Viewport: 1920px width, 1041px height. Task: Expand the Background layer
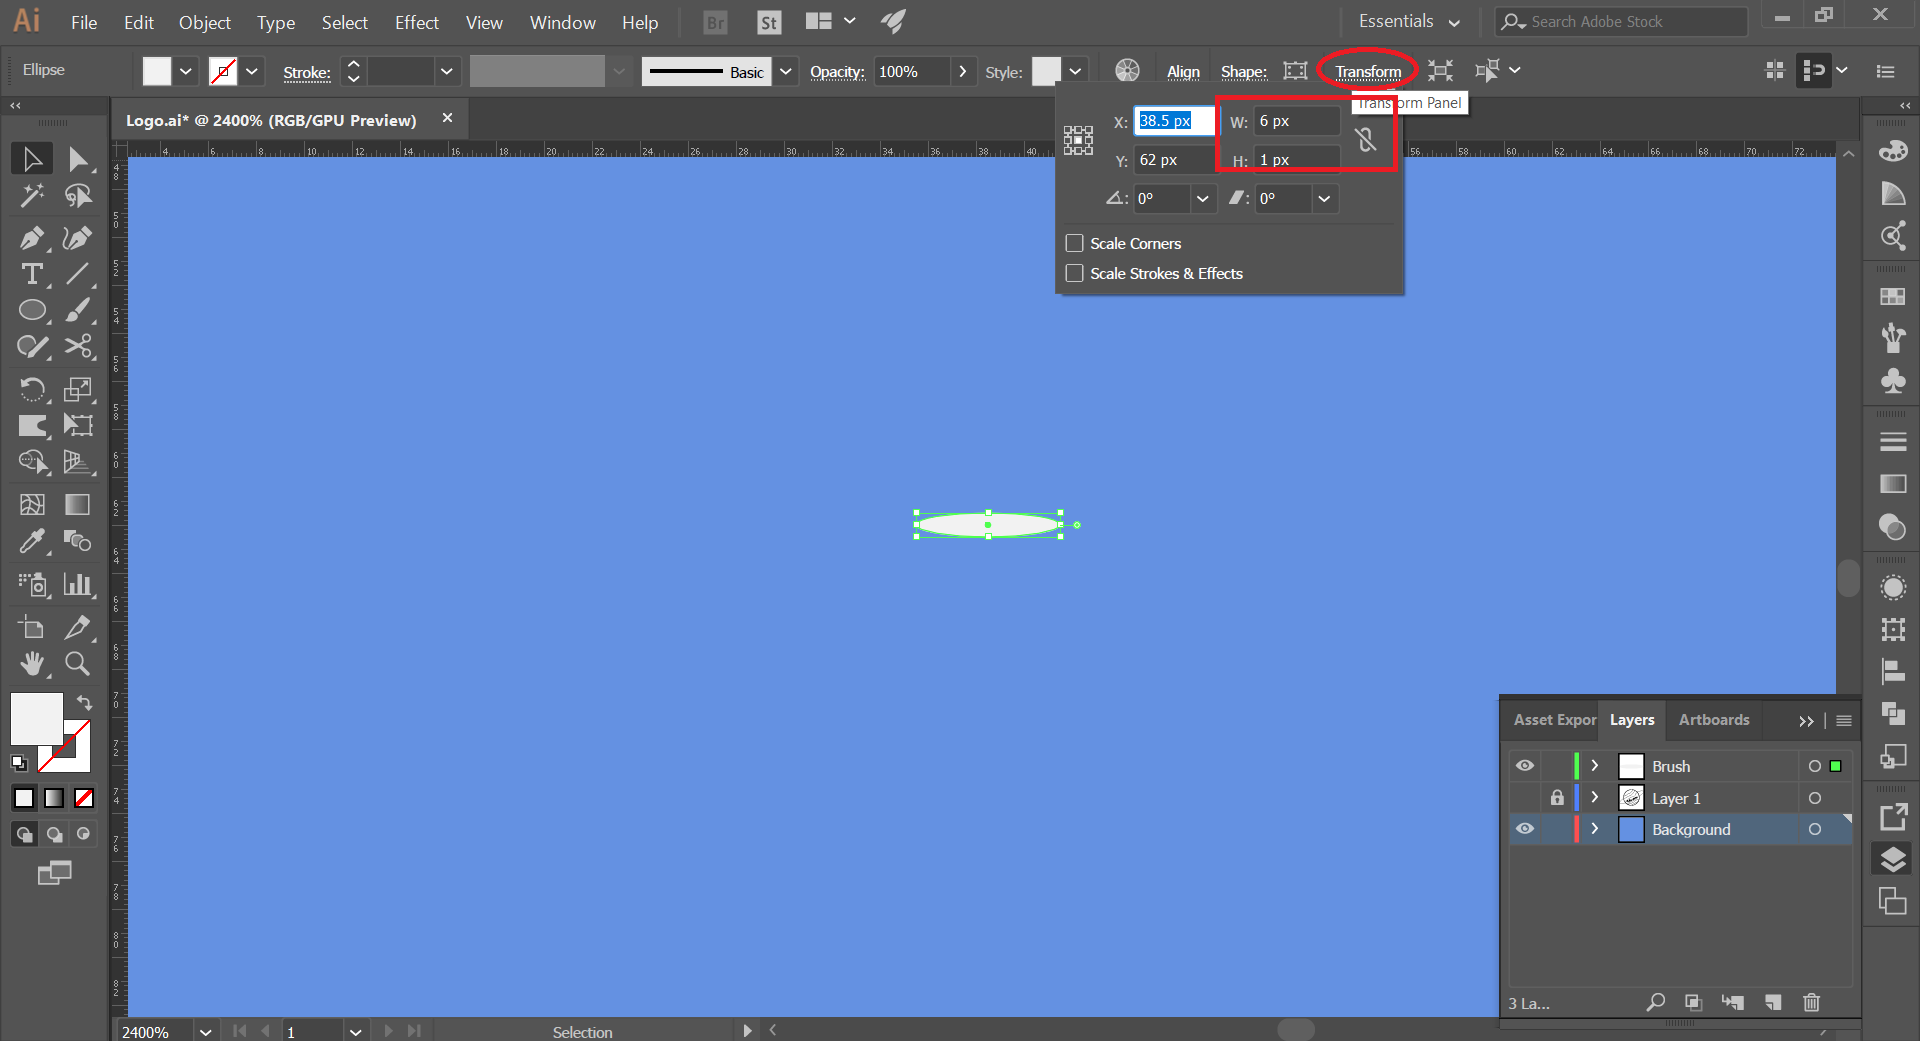click(x=1595, y=829)
